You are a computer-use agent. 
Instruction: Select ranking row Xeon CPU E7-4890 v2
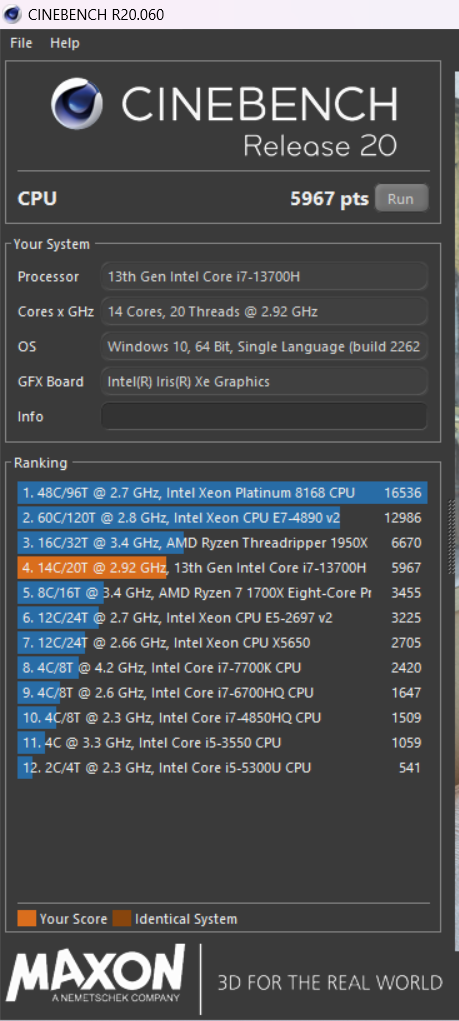pos(222,518)
